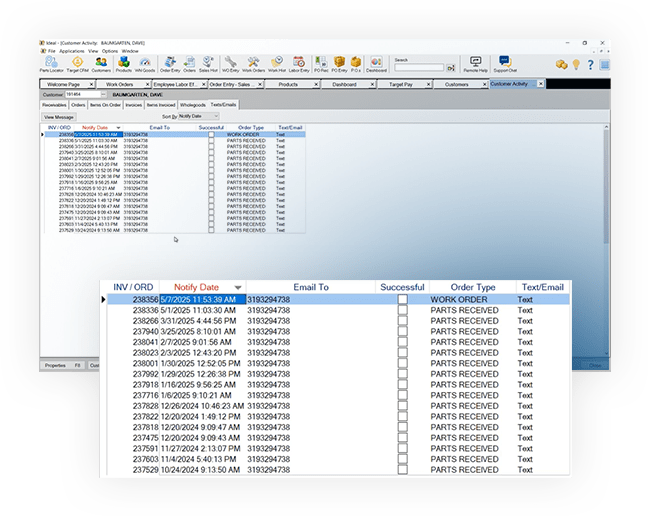Go to the Welcome Page tab
This screenshot has width=648, height=516.
(62, 85)
